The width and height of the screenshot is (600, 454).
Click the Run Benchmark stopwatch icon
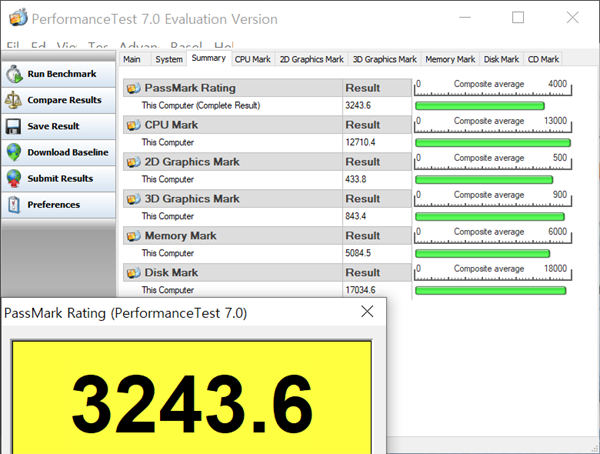pos(14,74)
